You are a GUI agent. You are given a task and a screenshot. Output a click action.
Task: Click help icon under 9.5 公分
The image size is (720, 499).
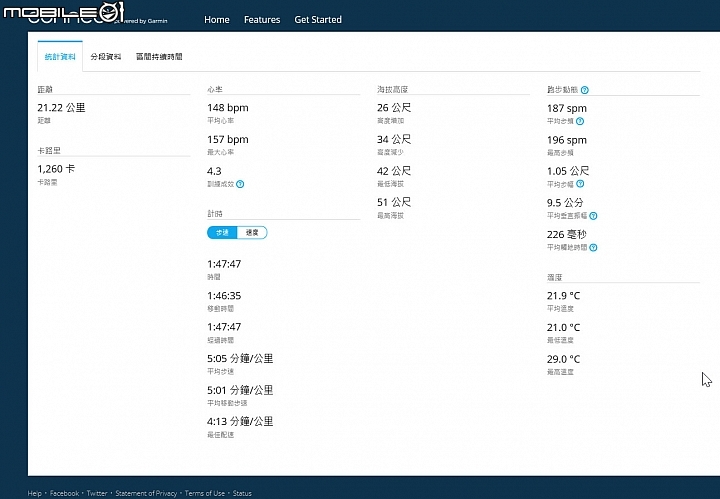click(x=593, y=216)
